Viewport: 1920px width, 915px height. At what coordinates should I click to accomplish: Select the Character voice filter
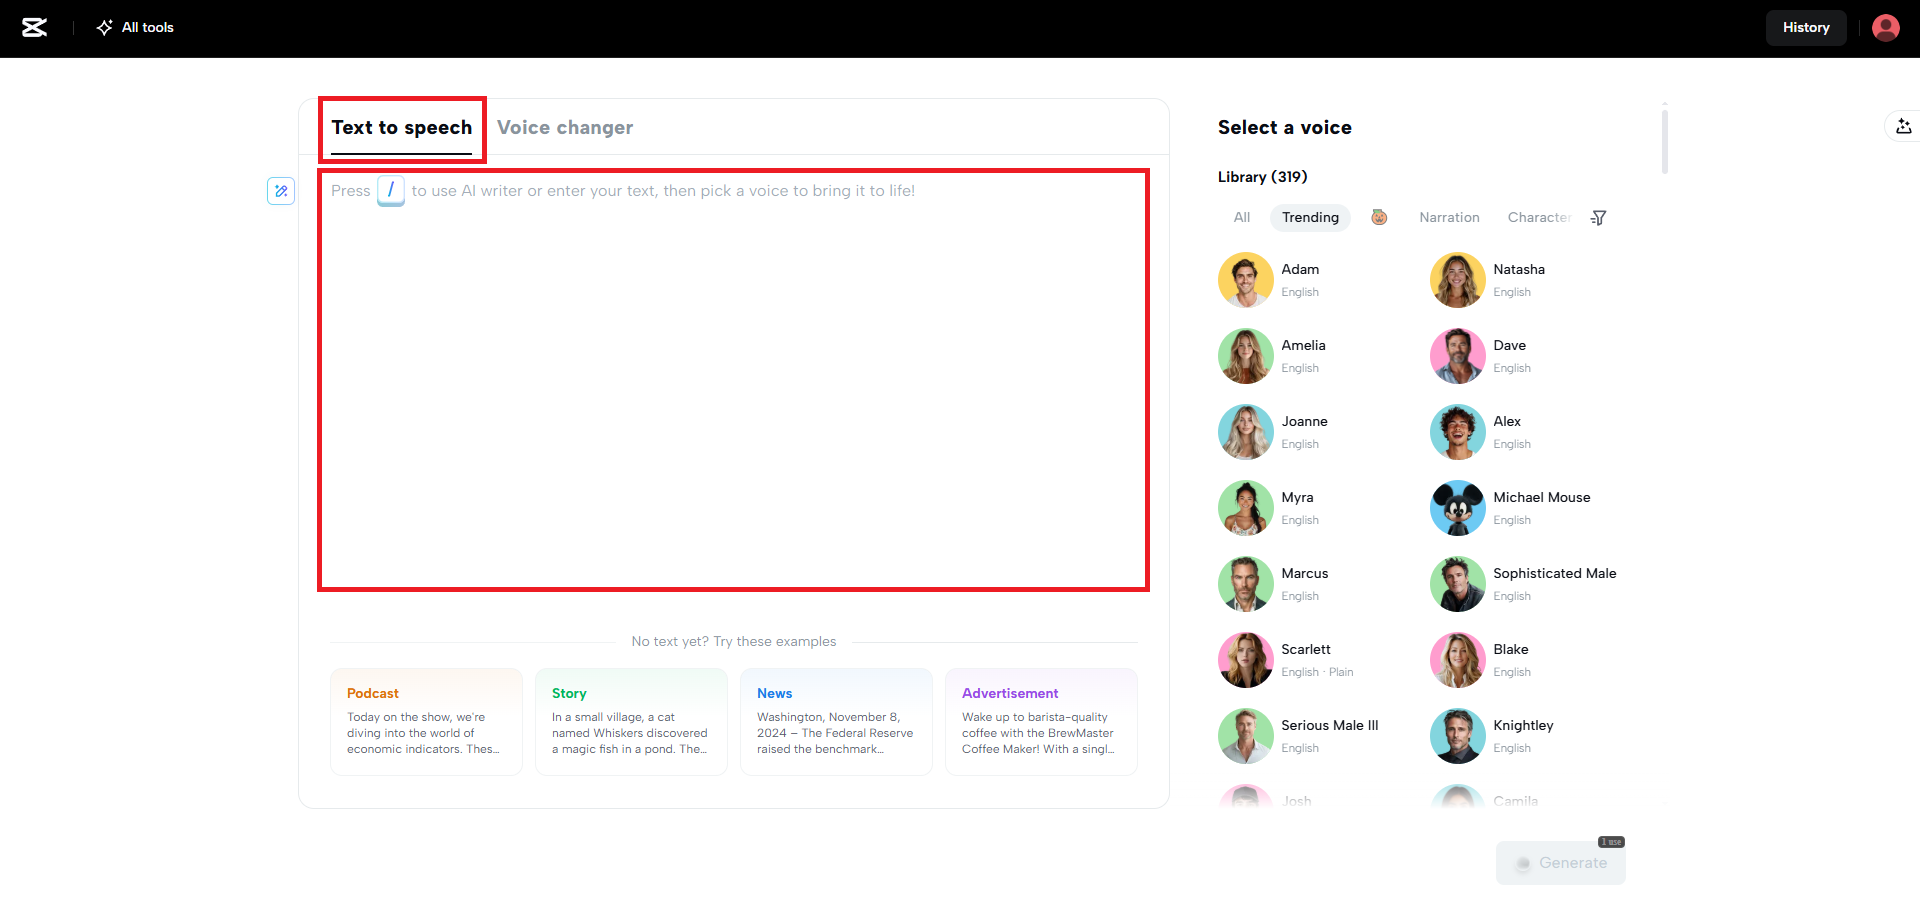1539,218
